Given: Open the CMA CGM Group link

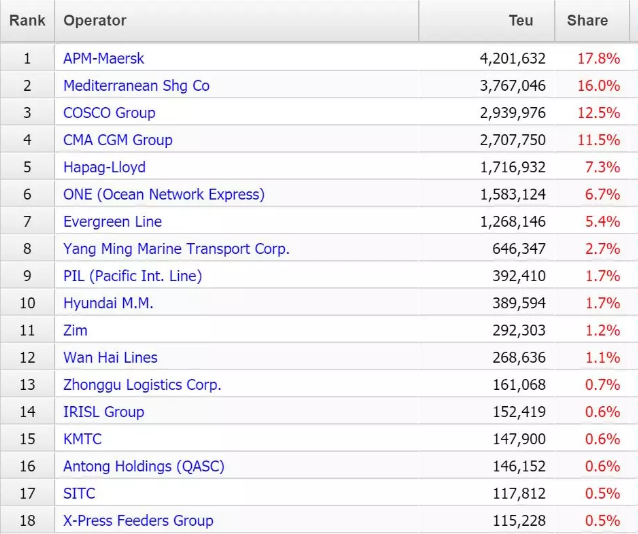Looking at the screenshot, I should (118, 140).
